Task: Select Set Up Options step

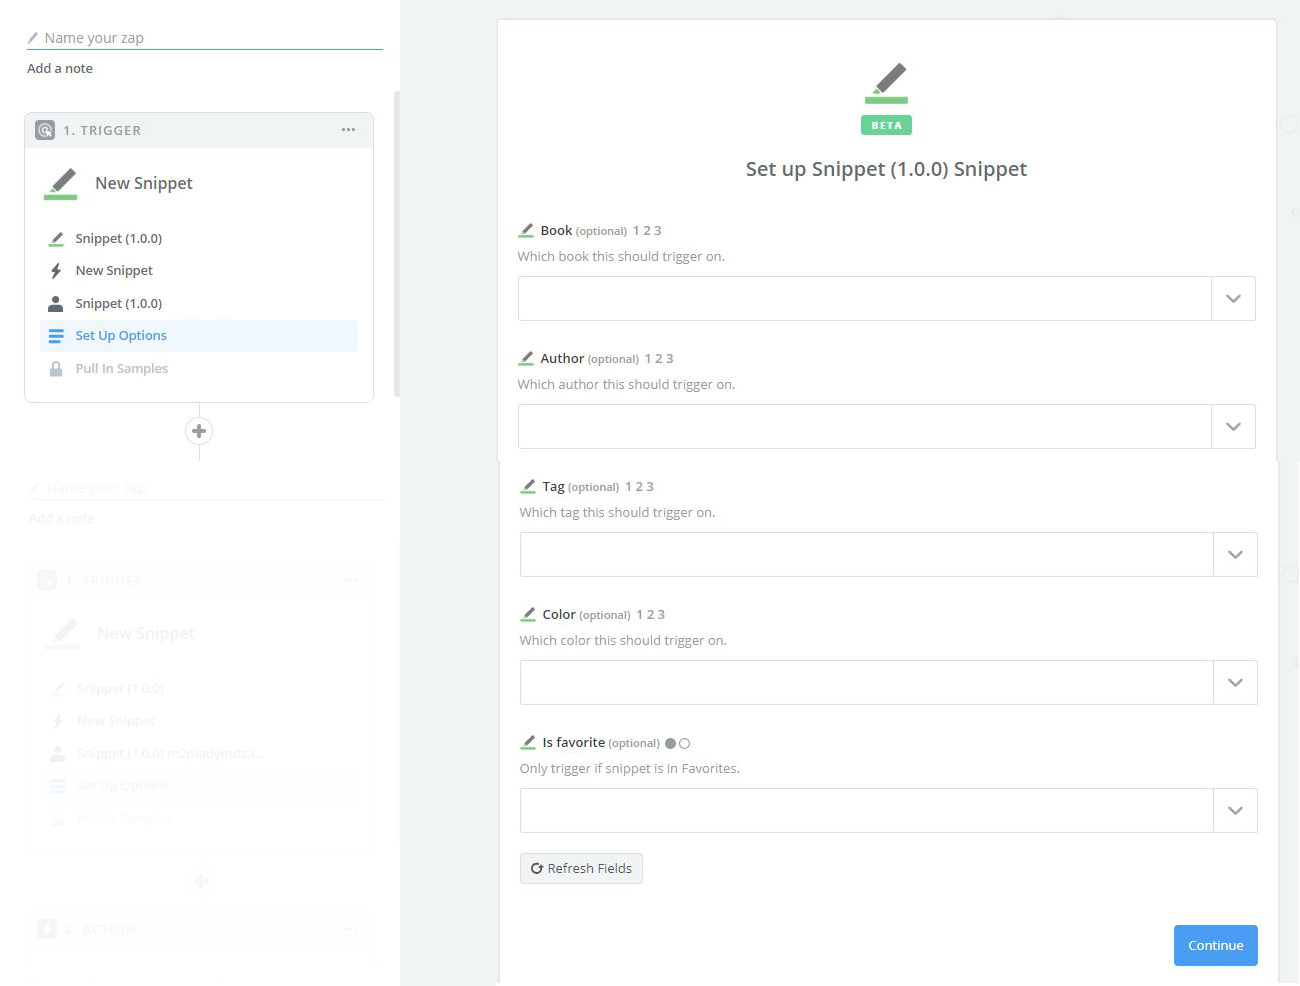Action: (x=121, y=336)
